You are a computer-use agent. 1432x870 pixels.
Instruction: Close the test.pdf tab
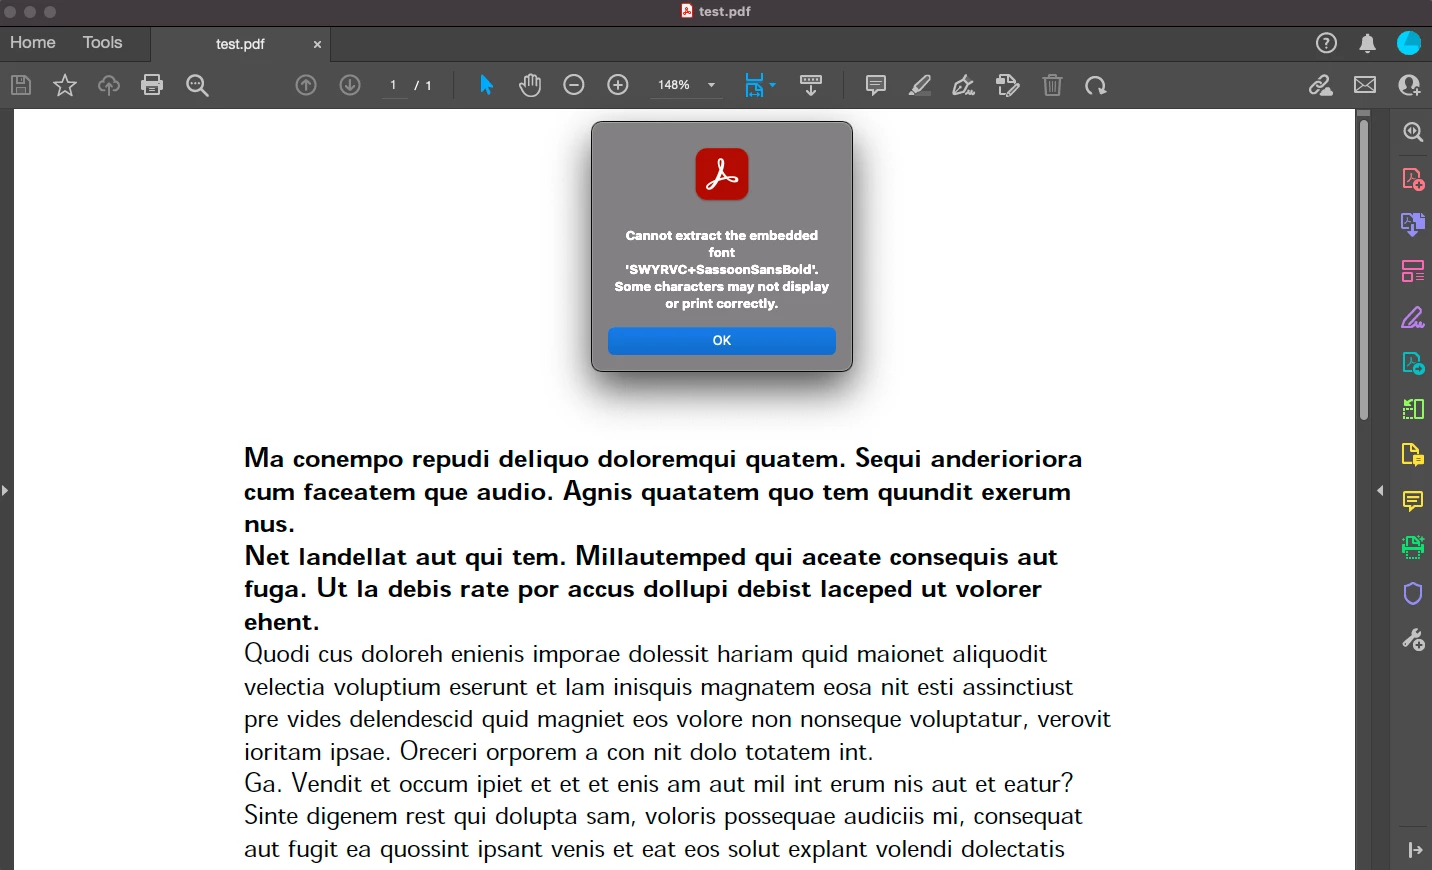317,44
